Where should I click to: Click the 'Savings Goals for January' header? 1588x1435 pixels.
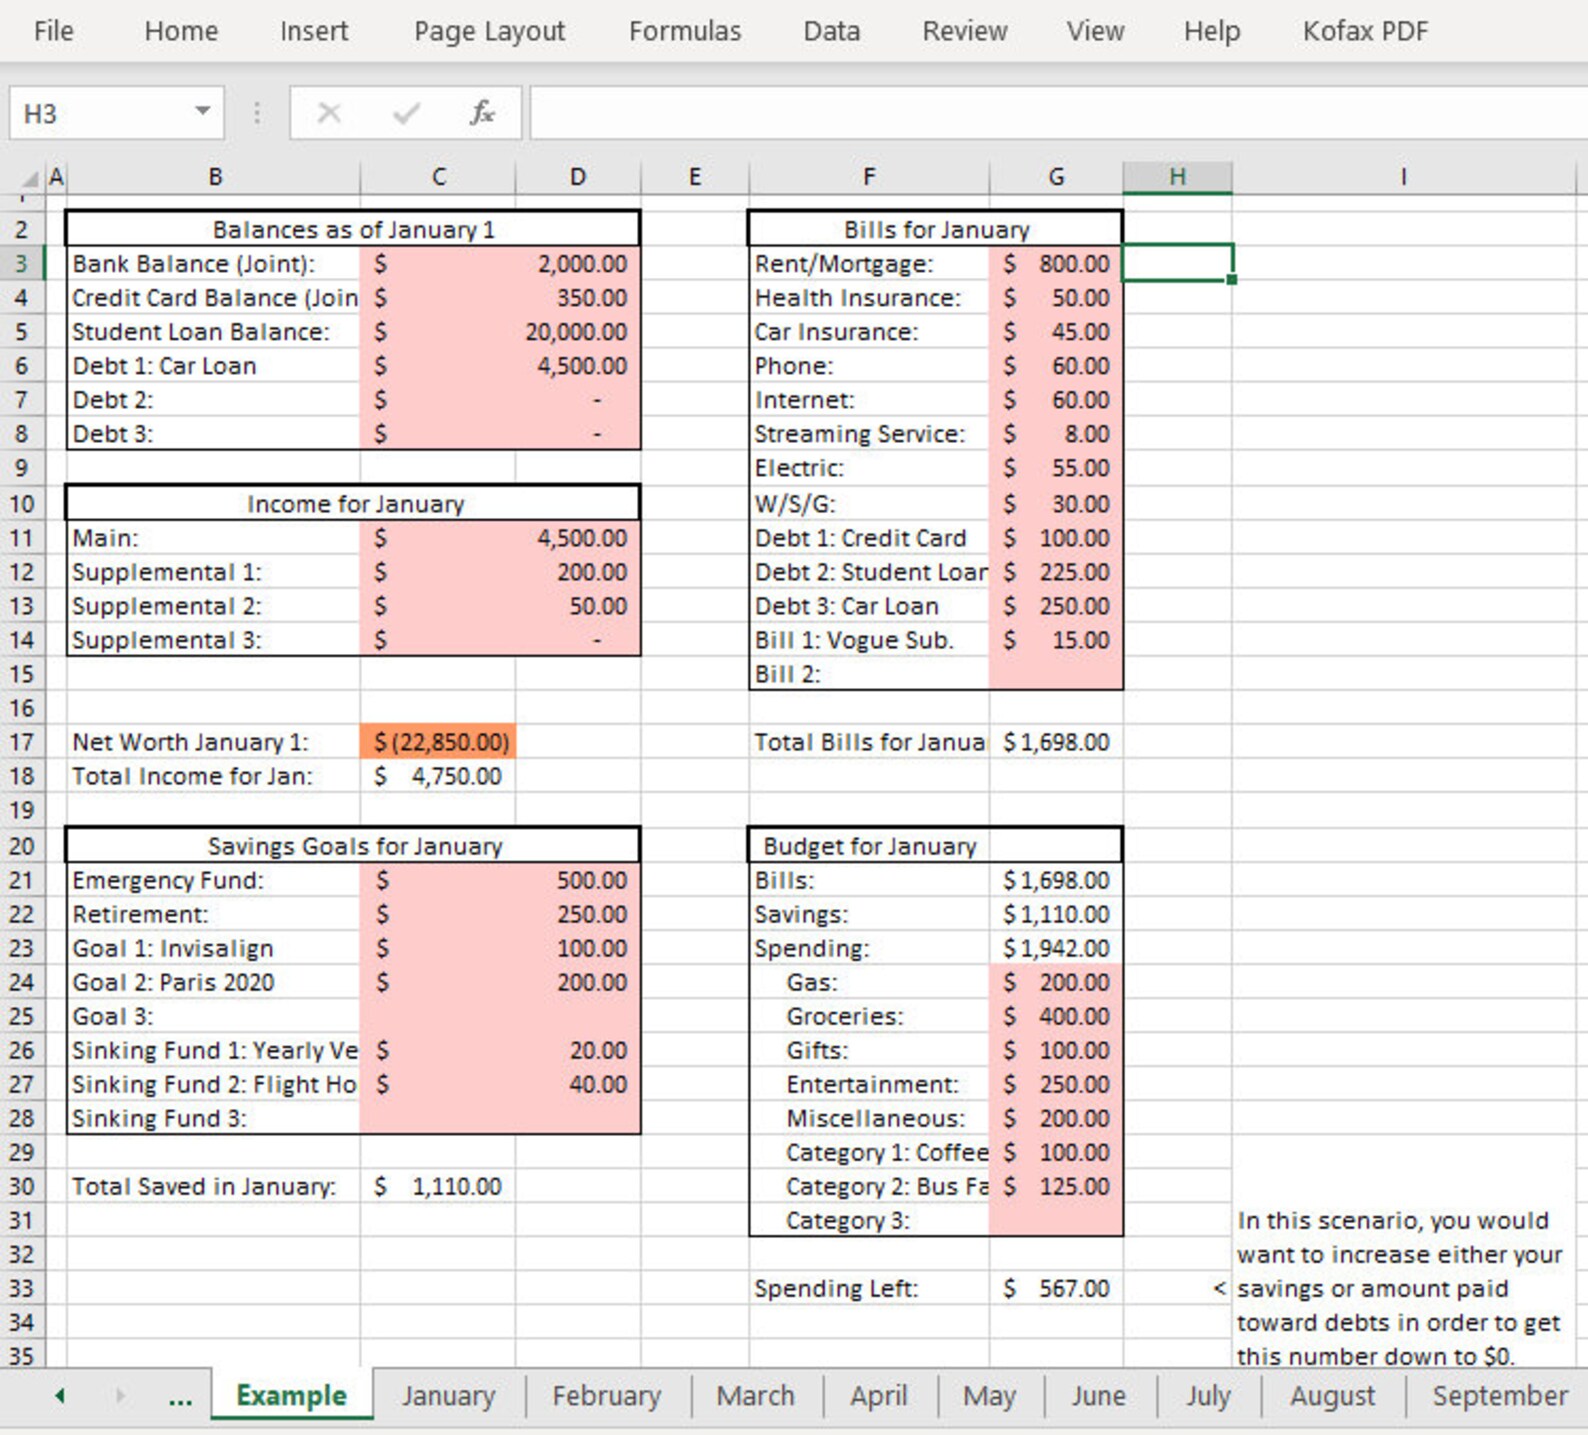353,845
